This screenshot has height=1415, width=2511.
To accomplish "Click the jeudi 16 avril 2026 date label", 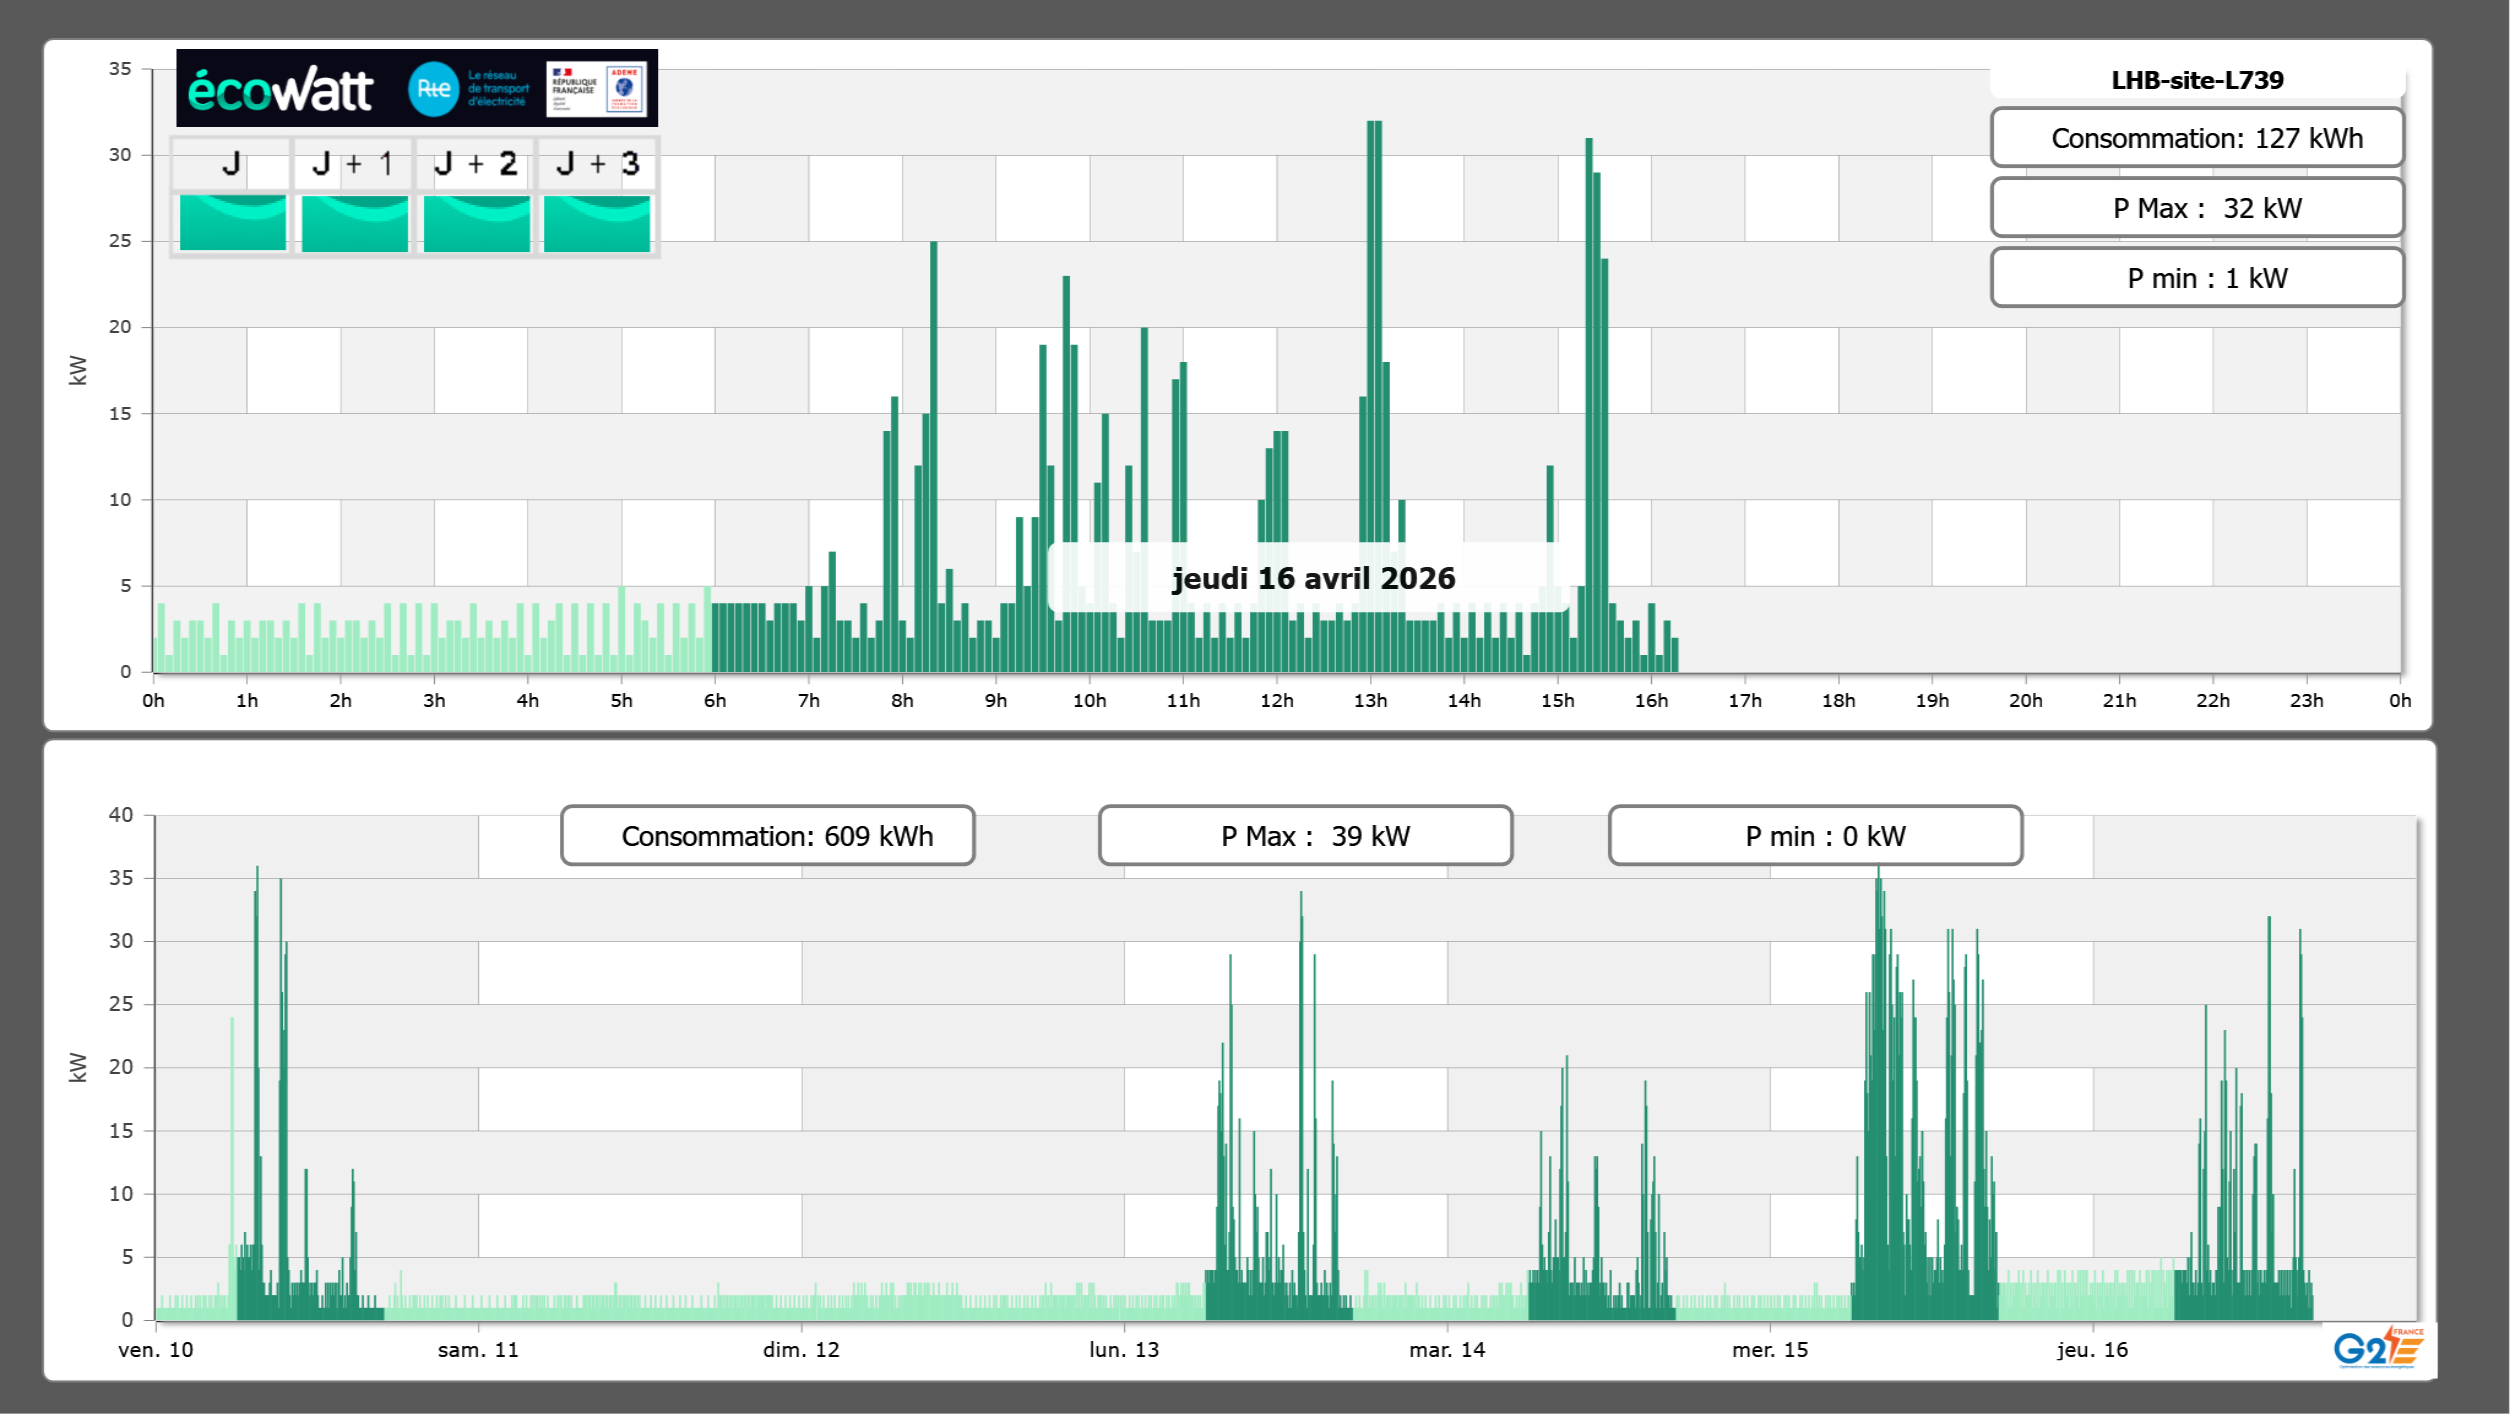I will click(x=1313, y=578).
